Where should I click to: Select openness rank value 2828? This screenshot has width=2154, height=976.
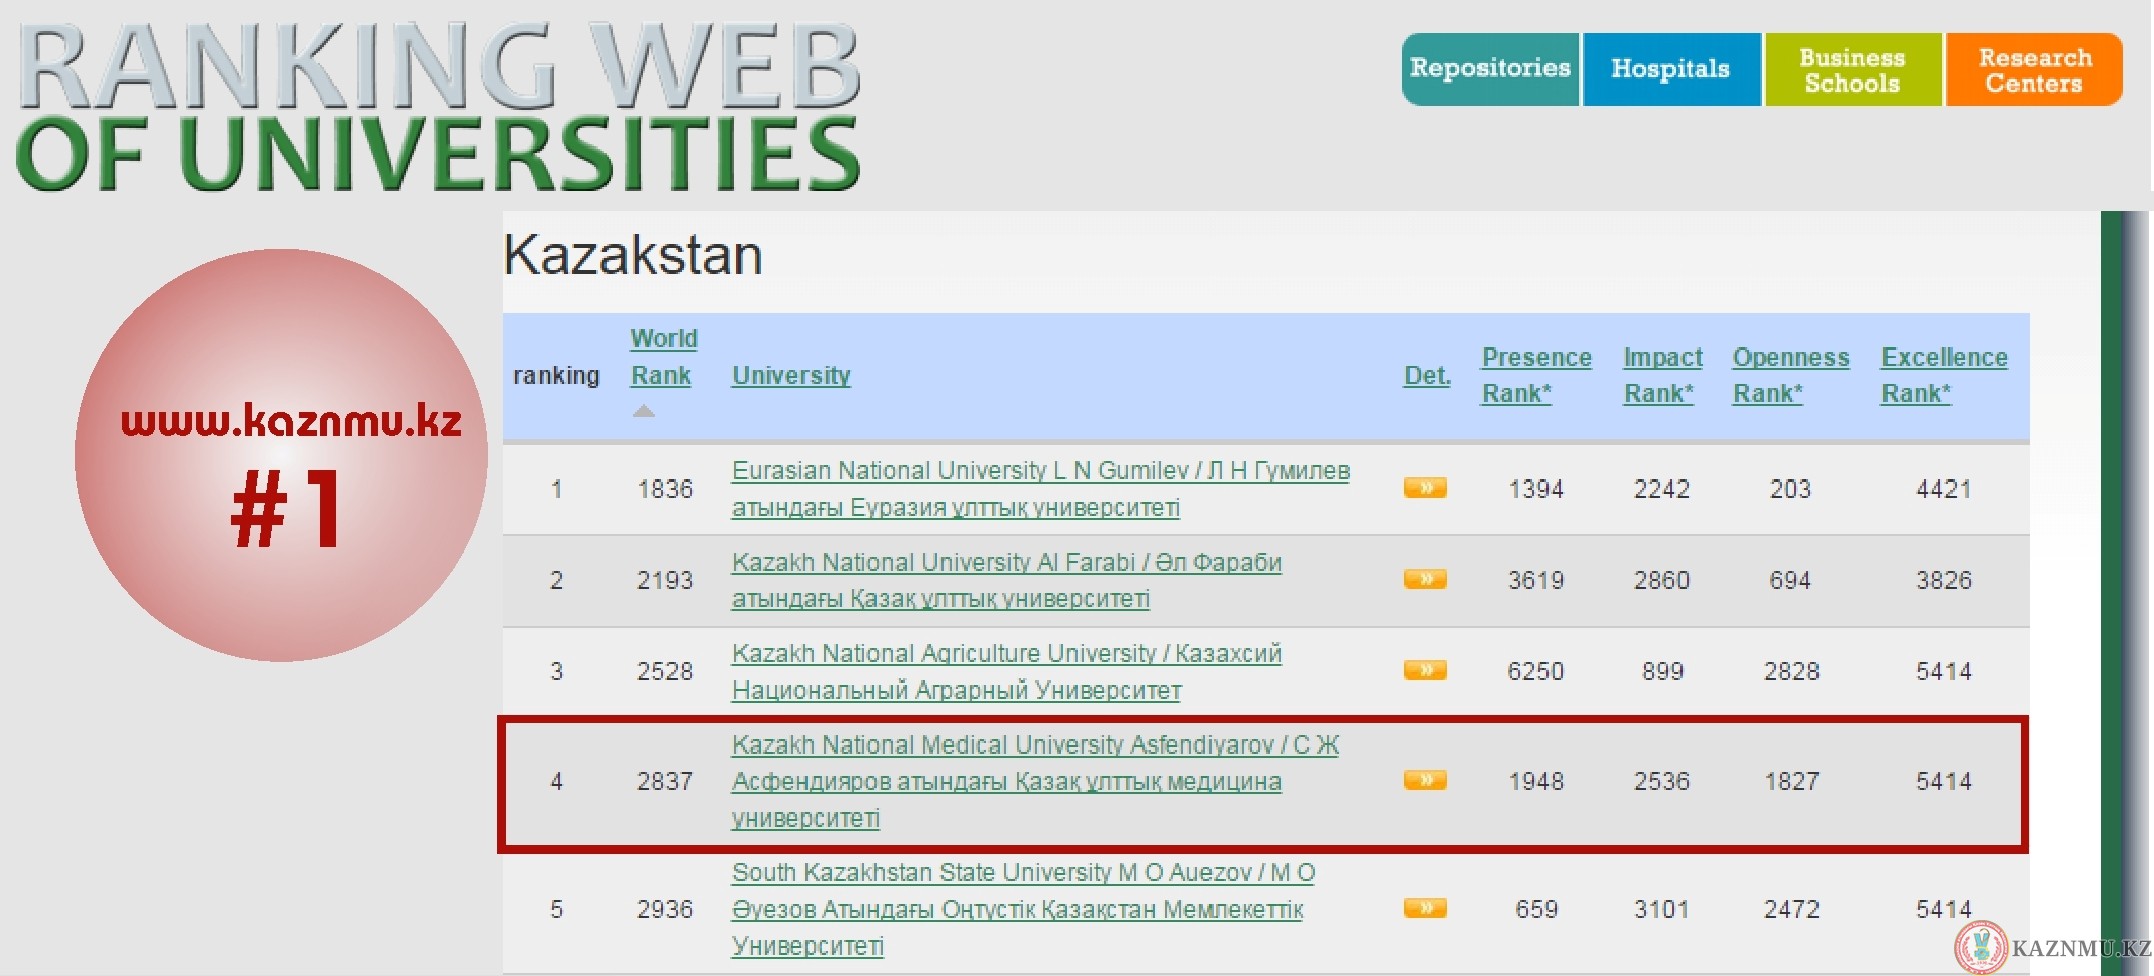[1791, 671]
